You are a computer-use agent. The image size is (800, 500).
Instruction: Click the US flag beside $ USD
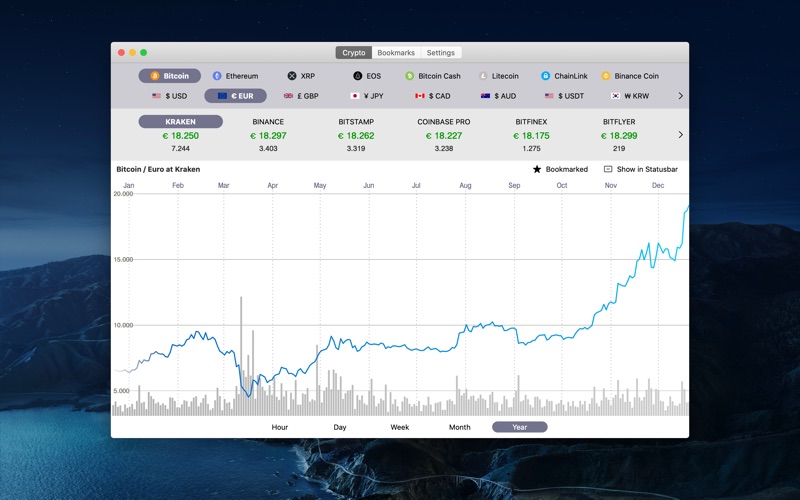pyautogui.click(x=157, y=96)
